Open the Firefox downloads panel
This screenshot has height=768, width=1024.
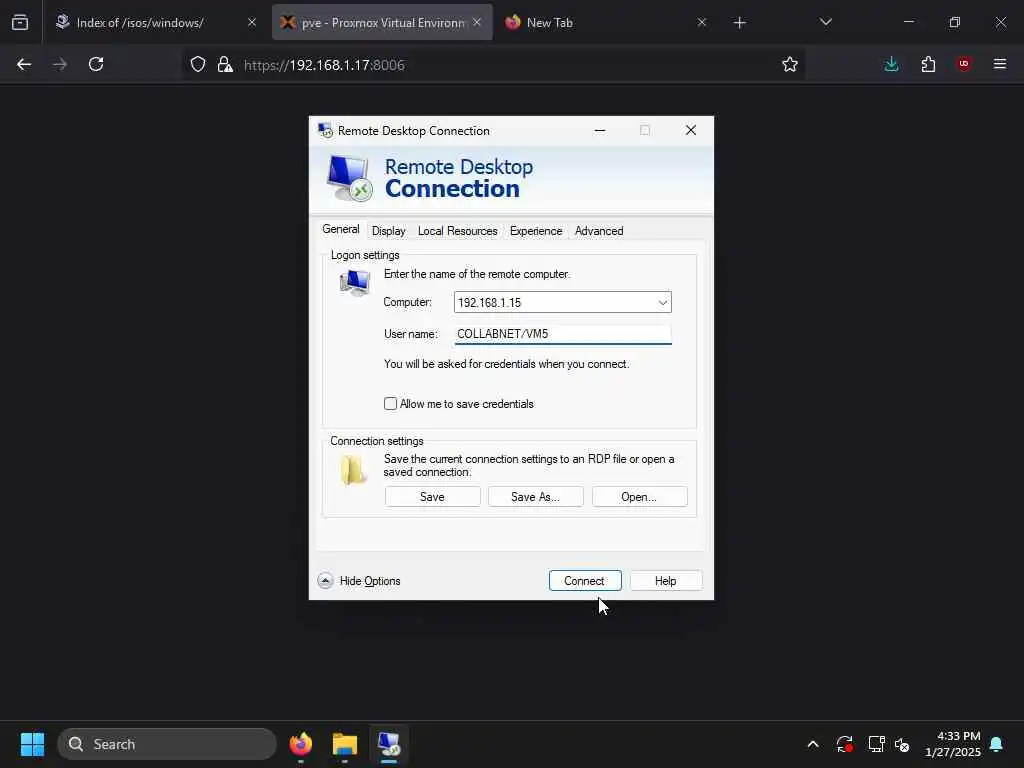coord(891,64)
